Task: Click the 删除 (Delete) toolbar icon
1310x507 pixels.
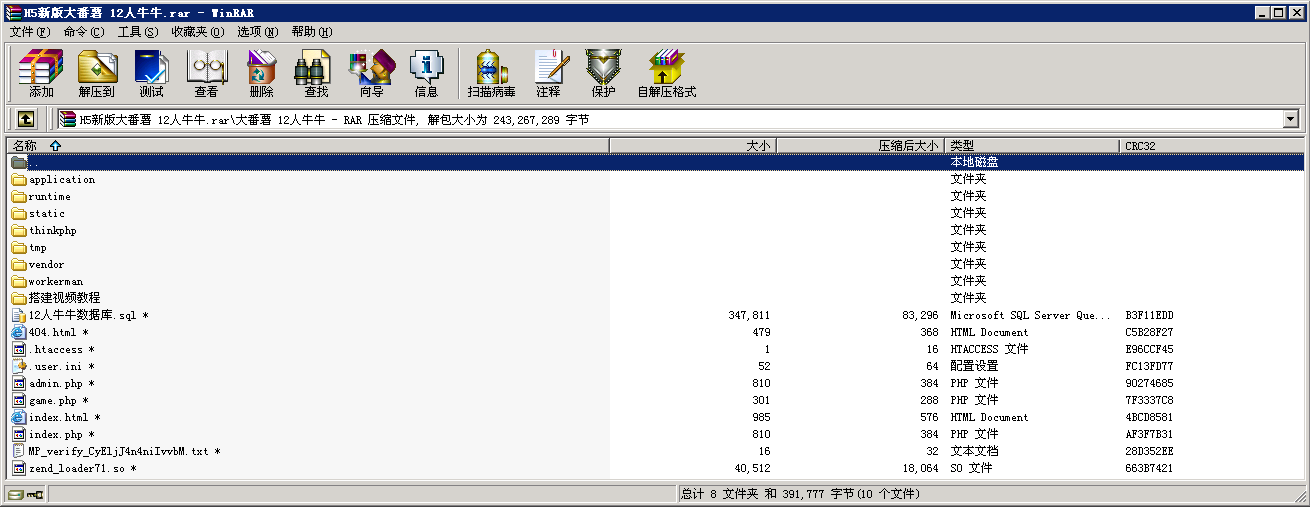Action: click(261, 74)
